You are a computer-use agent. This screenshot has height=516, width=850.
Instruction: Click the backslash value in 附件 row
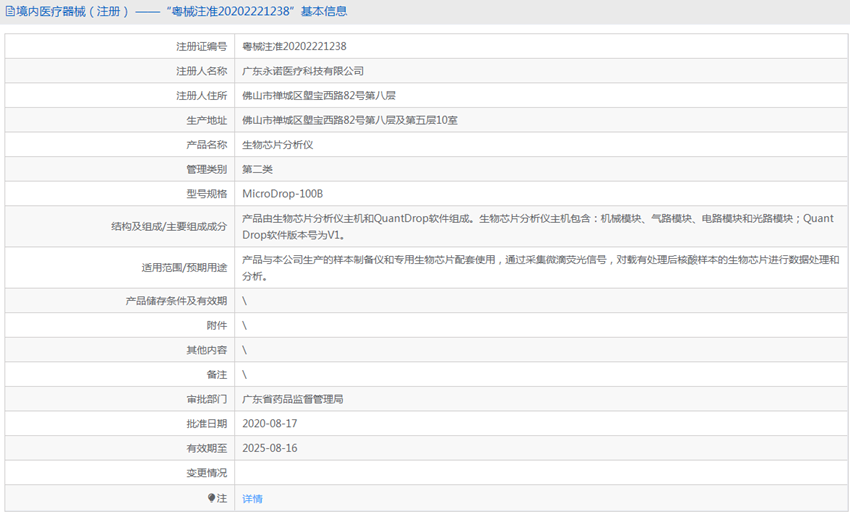point(244,326)
